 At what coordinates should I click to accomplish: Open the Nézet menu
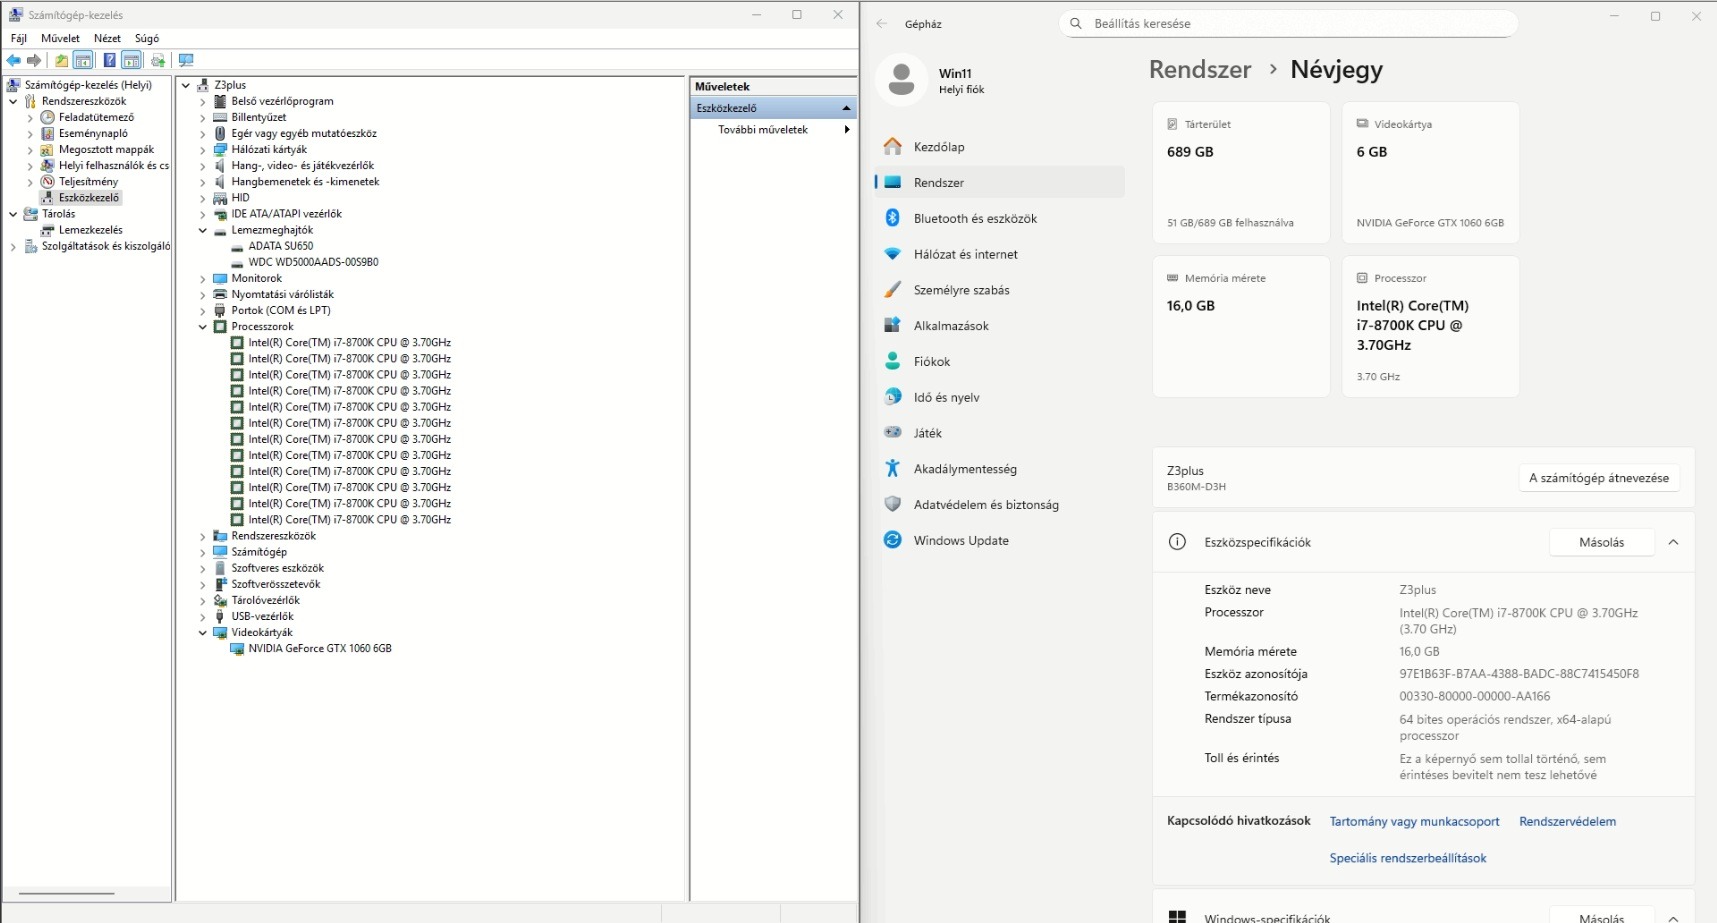tap(107, 38)
